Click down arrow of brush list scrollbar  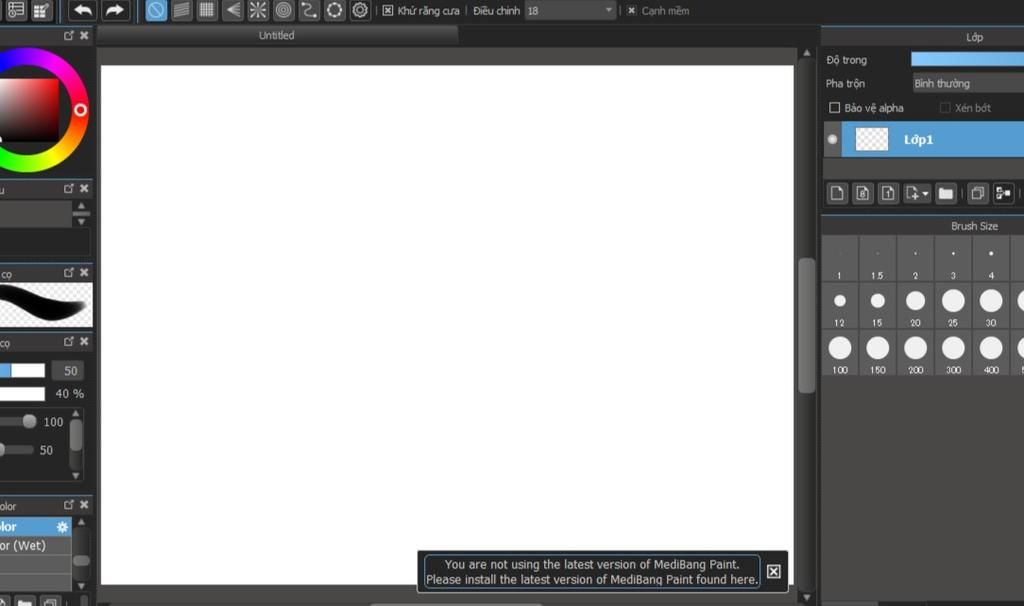pos(81,586)
